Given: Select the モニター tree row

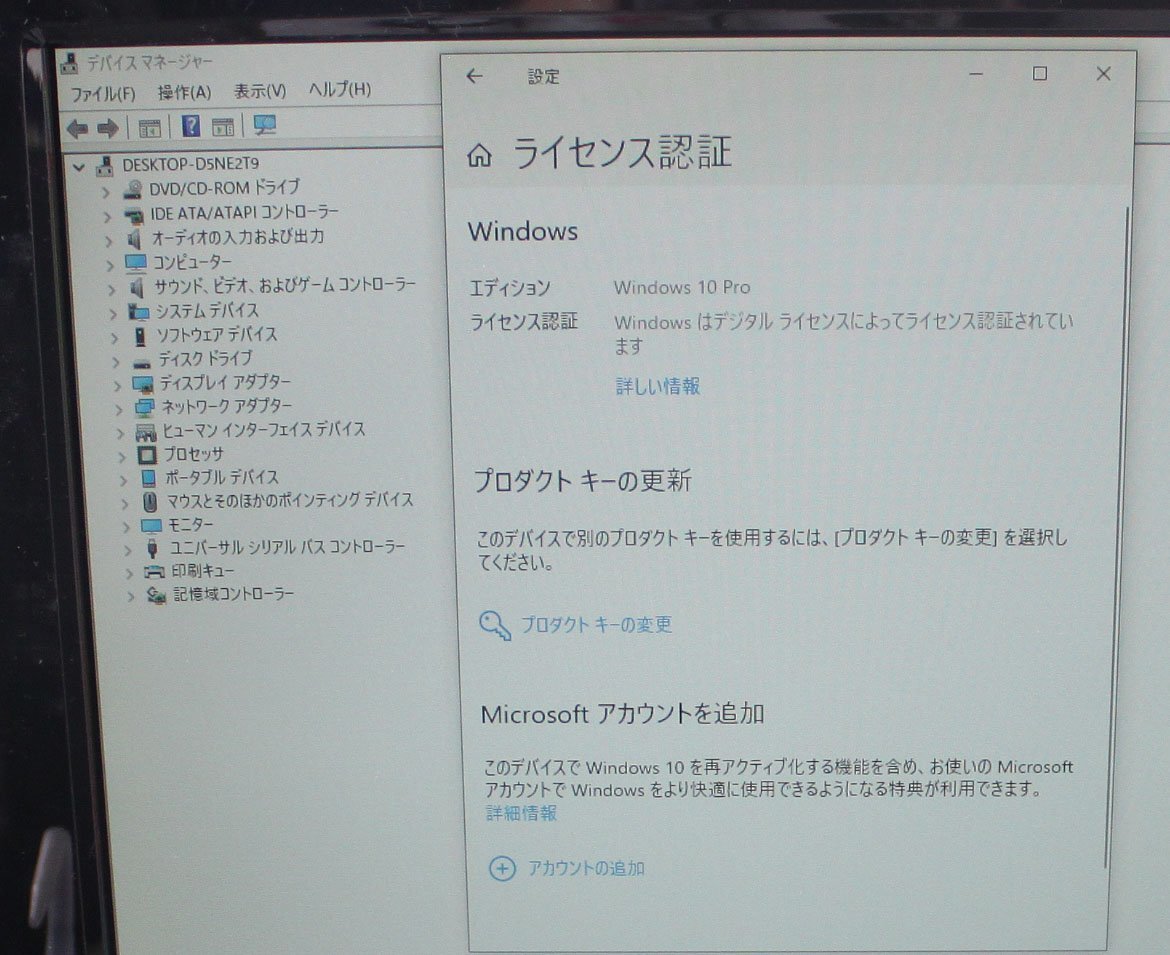Looking at the screenshot, I should pyautogui.click(x=190, y=525).
